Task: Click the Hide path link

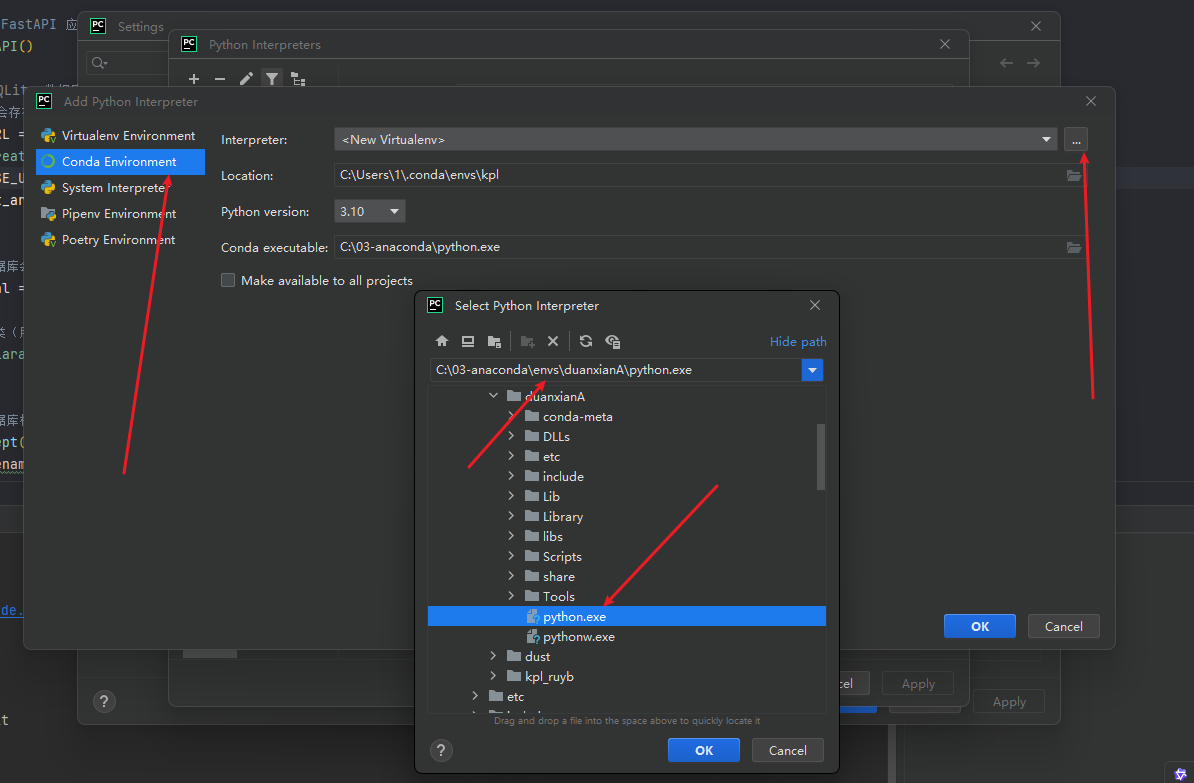Action: 797,341
